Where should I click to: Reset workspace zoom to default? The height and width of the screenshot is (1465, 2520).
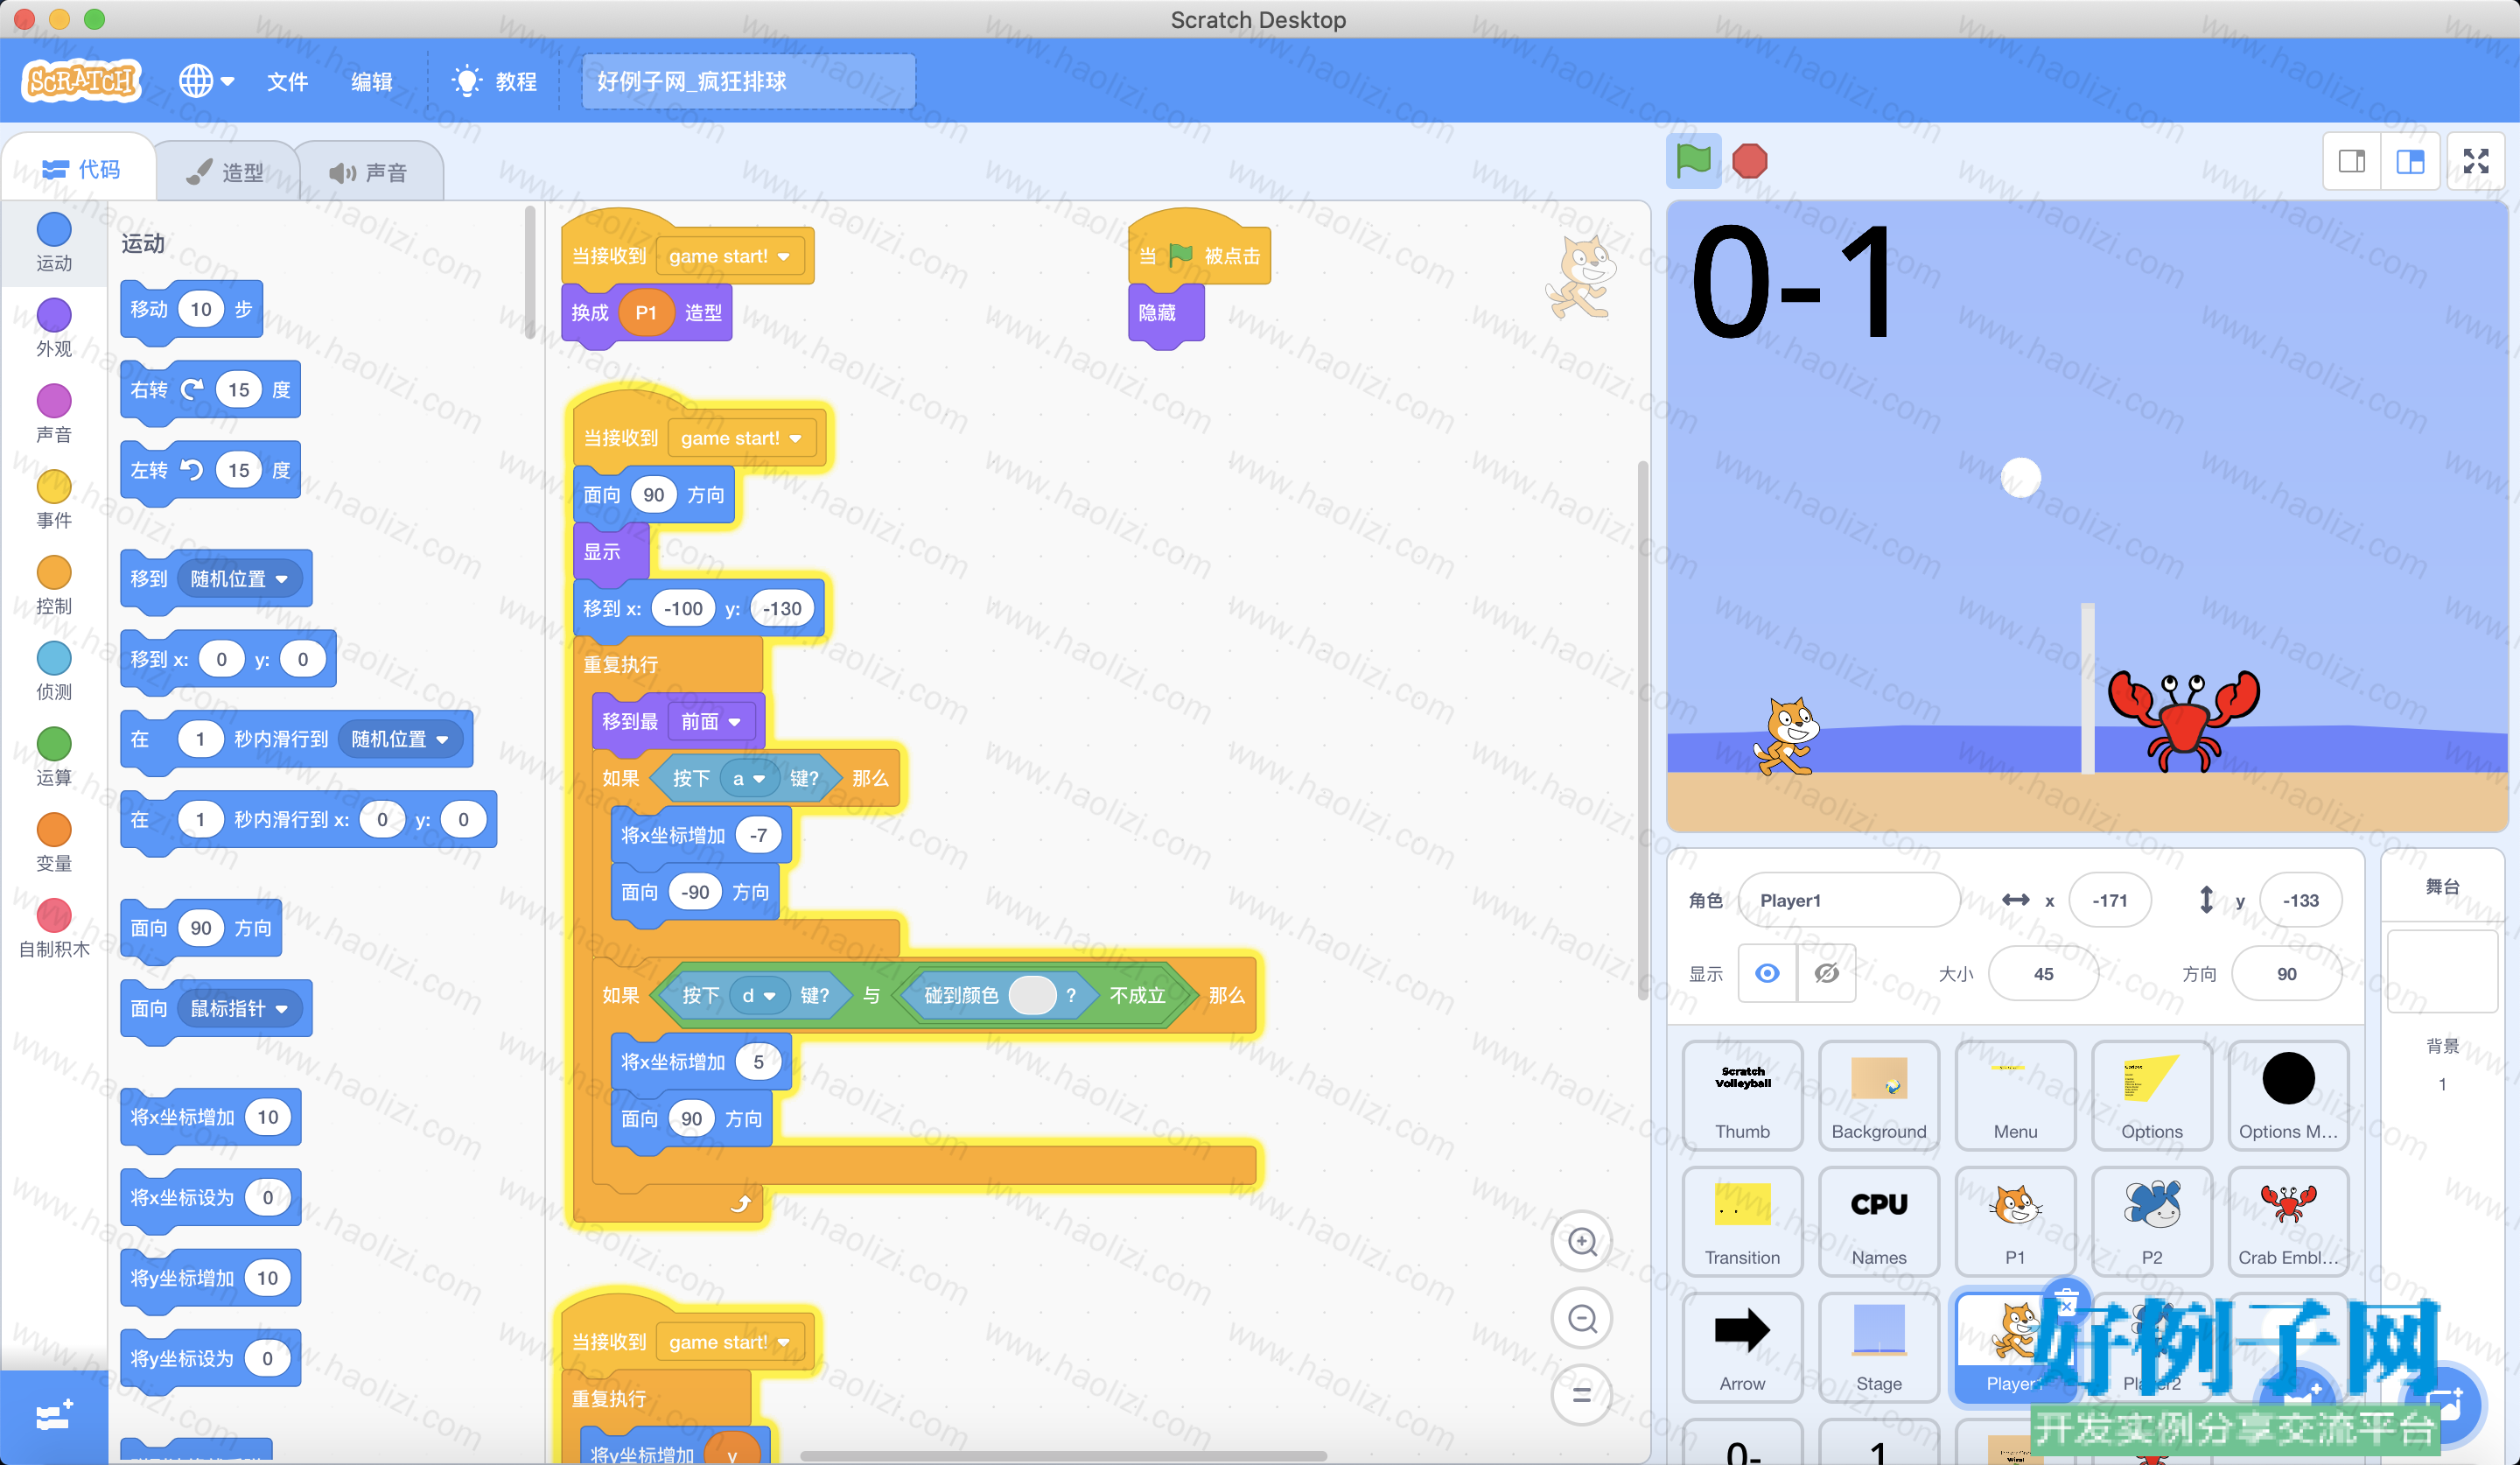click(1582, 1395)
